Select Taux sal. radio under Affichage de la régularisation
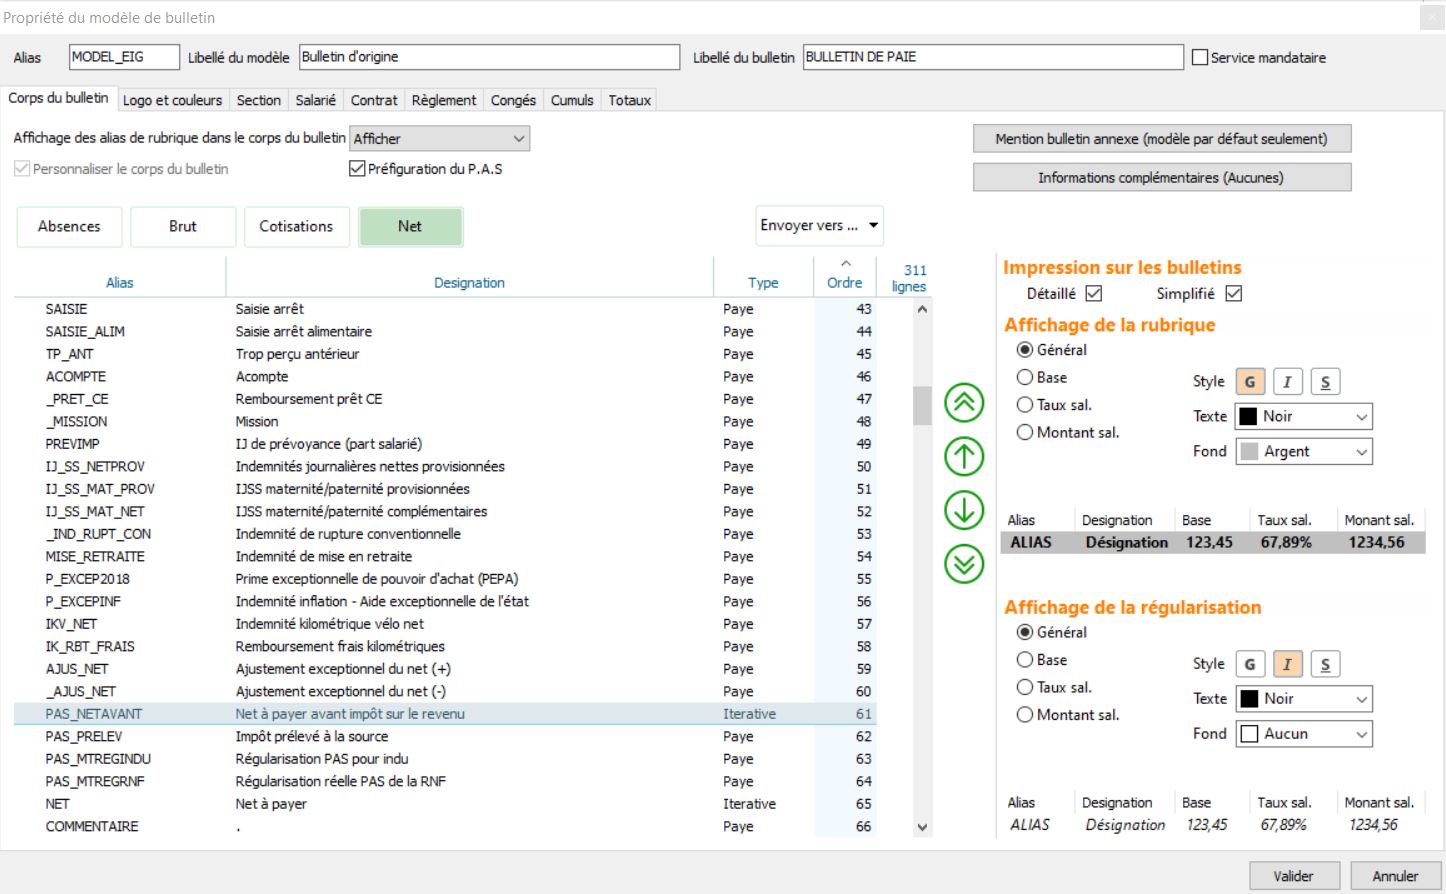The image size is (1446, 894). click(x=1025, y=687)
